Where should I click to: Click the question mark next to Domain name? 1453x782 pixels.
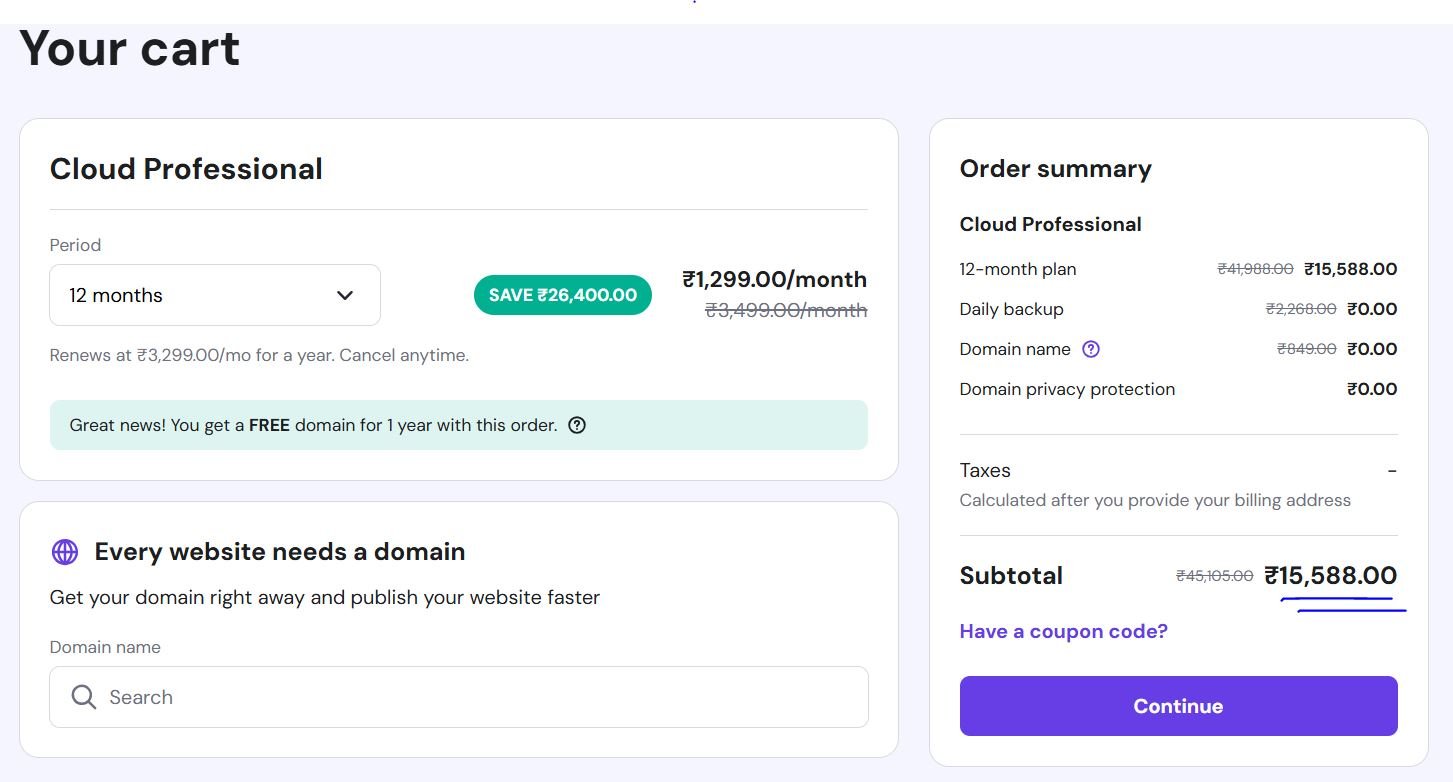click(x=1091, y=349)
